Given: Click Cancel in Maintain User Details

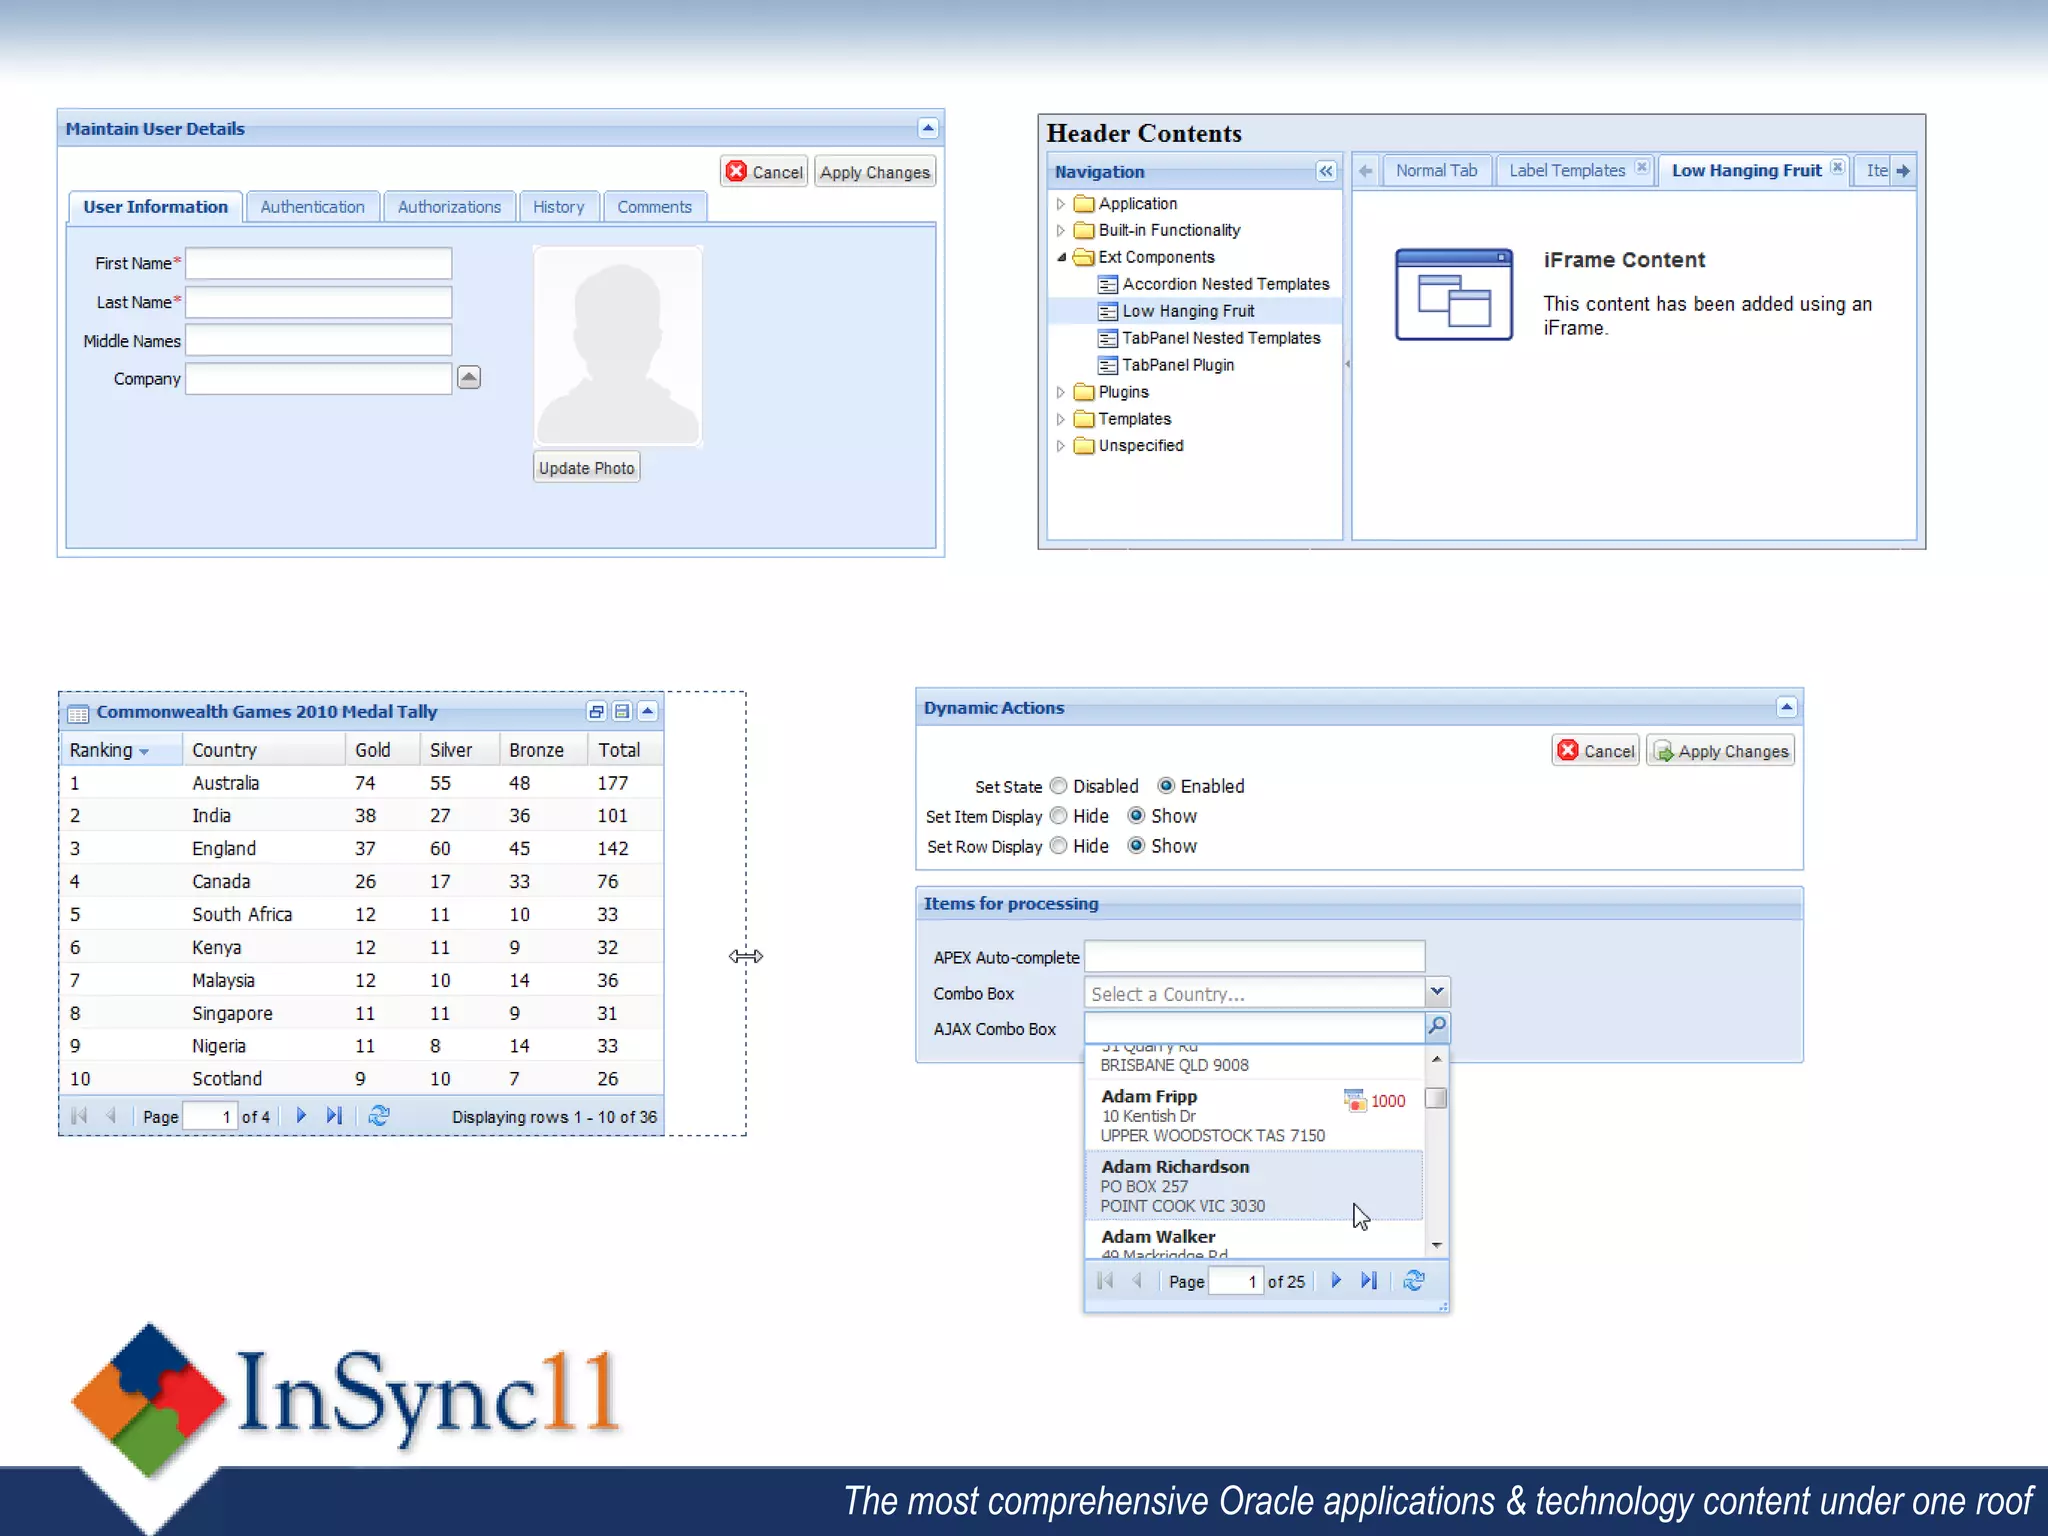Looking at the screenshot, I should pyautogui.click(x=765, y=172).
